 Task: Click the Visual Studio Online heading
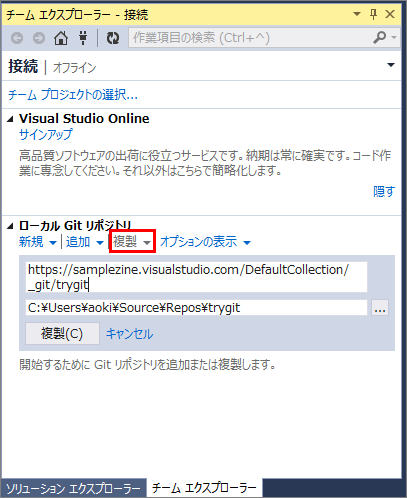click(x=84, y=119)
